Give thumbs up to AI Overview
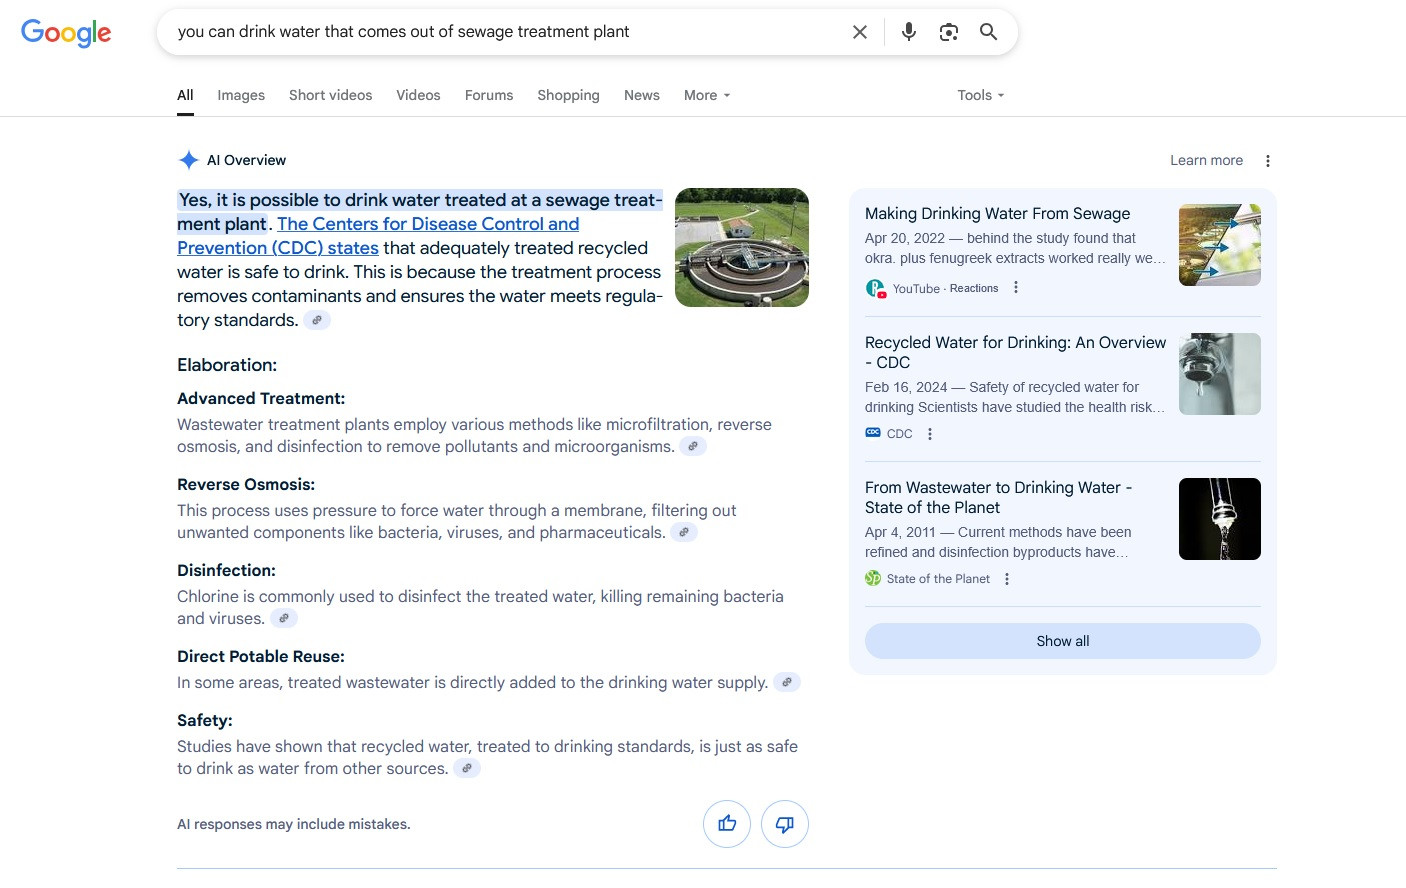 point(727,824)
